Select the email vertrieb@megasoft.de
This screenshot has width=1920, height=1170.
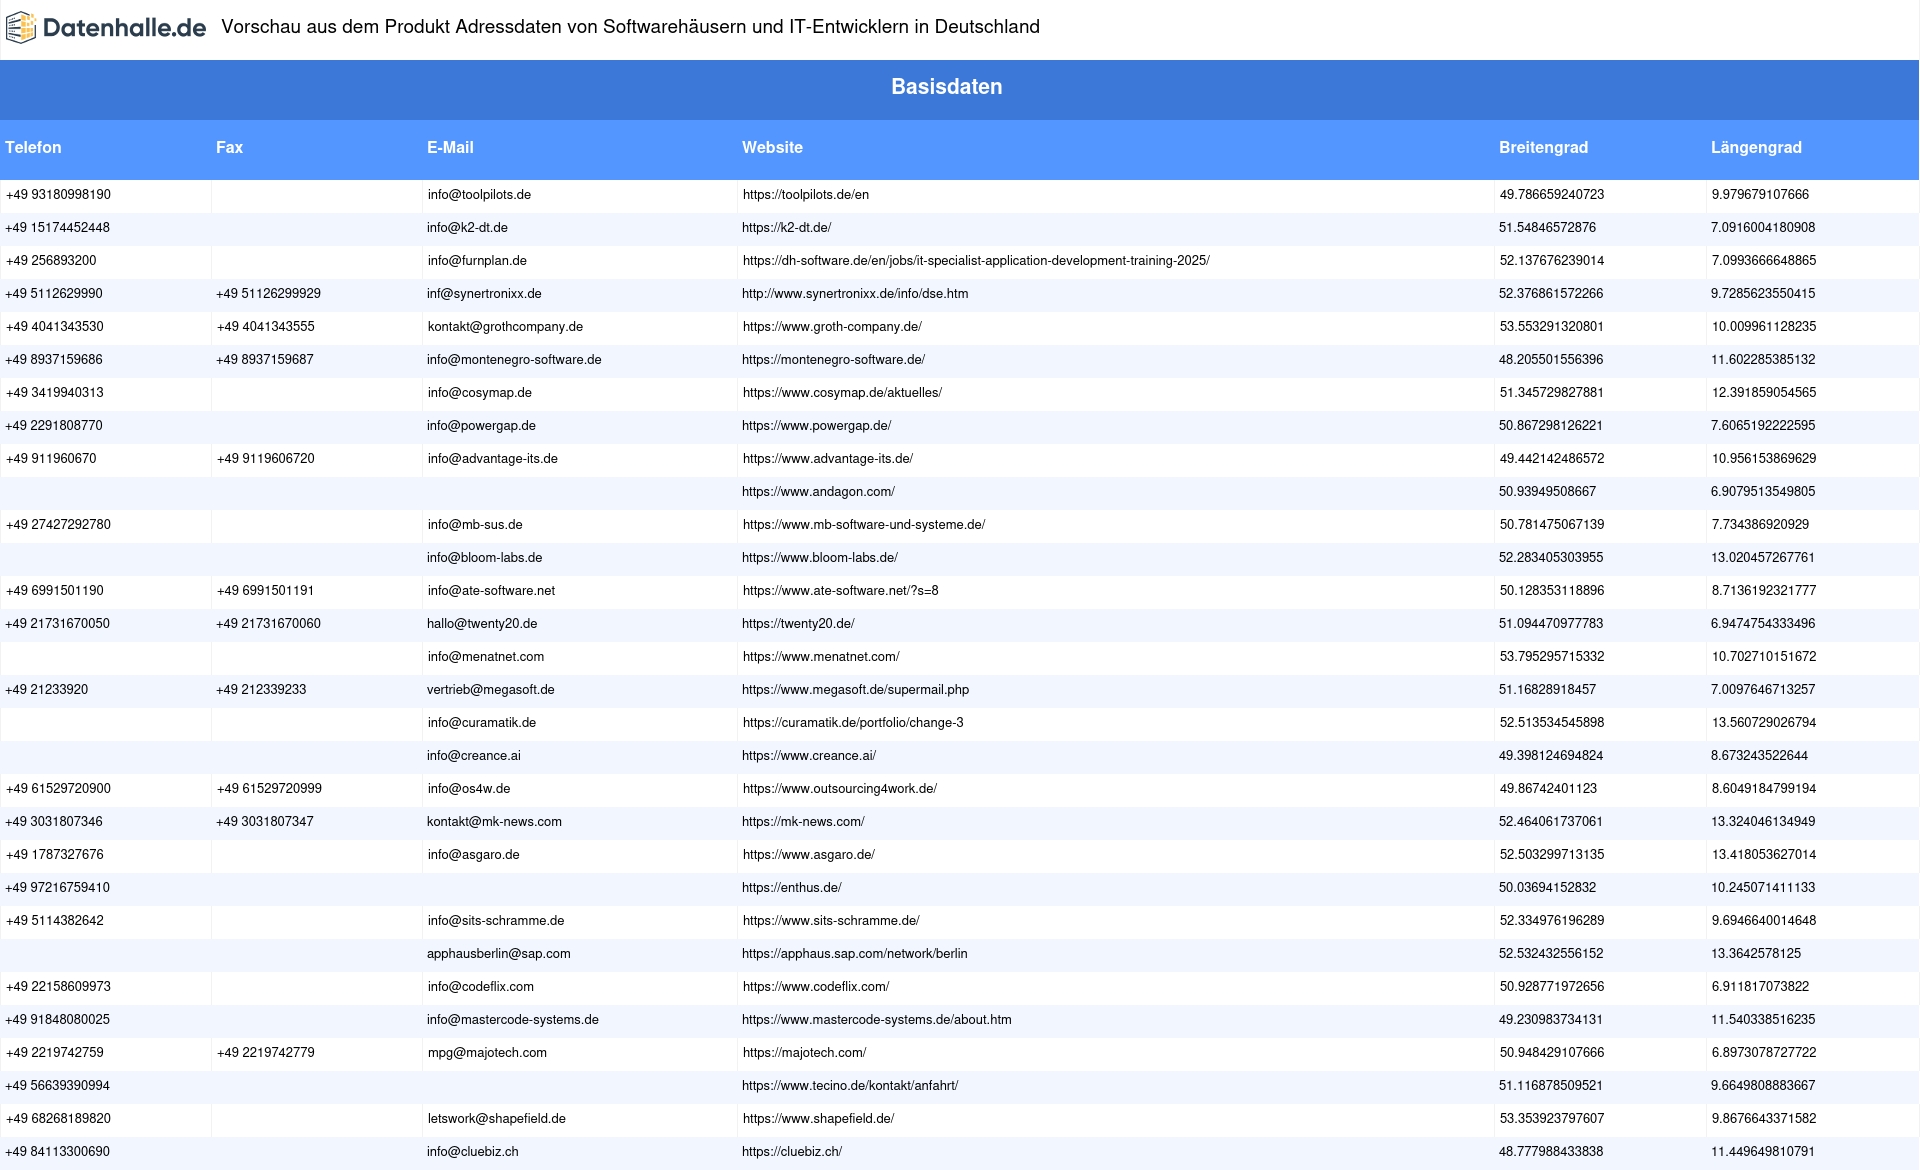pos(491,690)
